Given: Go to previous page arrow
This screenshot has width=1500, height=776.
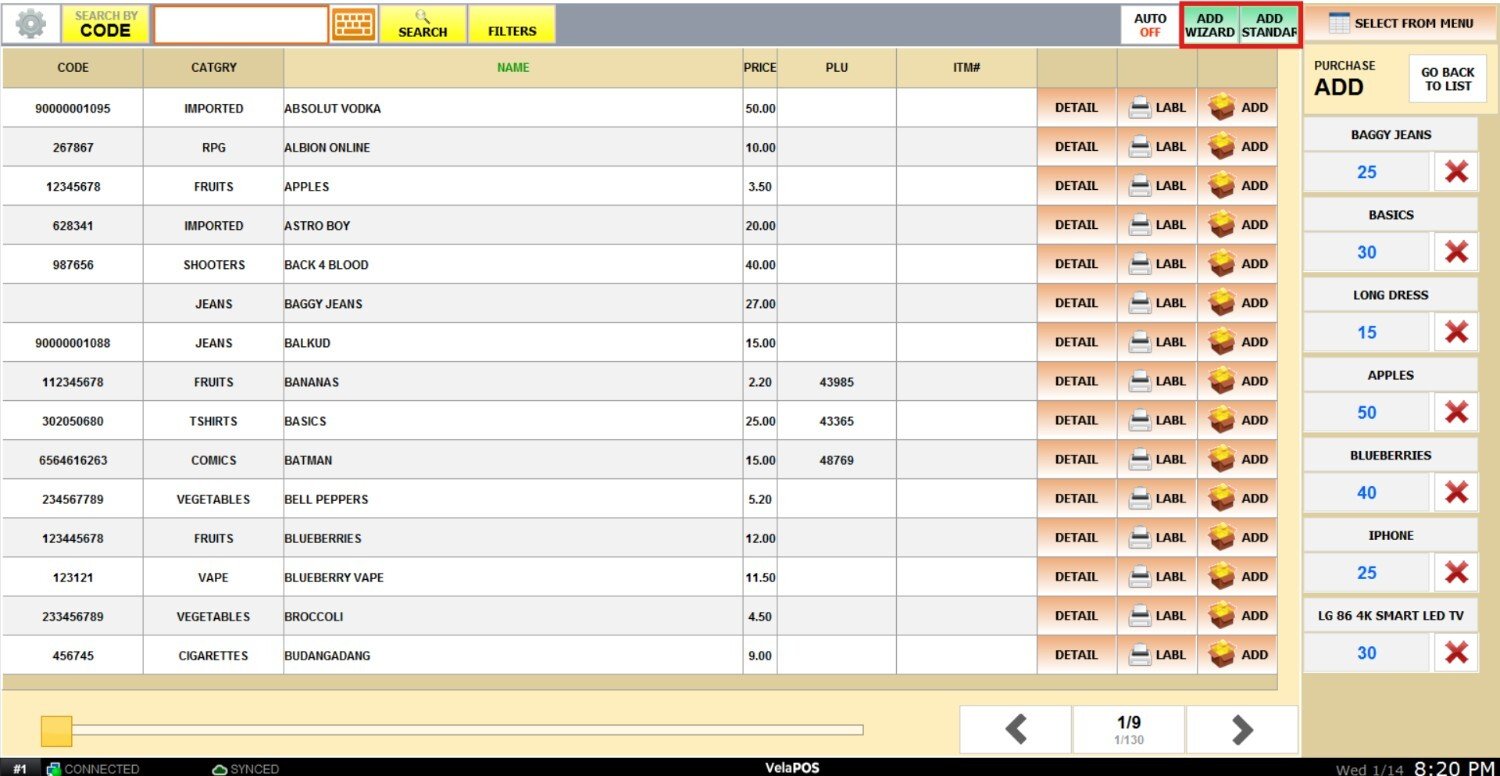Looking at the screenshot, I should [x=1016, y=729].
